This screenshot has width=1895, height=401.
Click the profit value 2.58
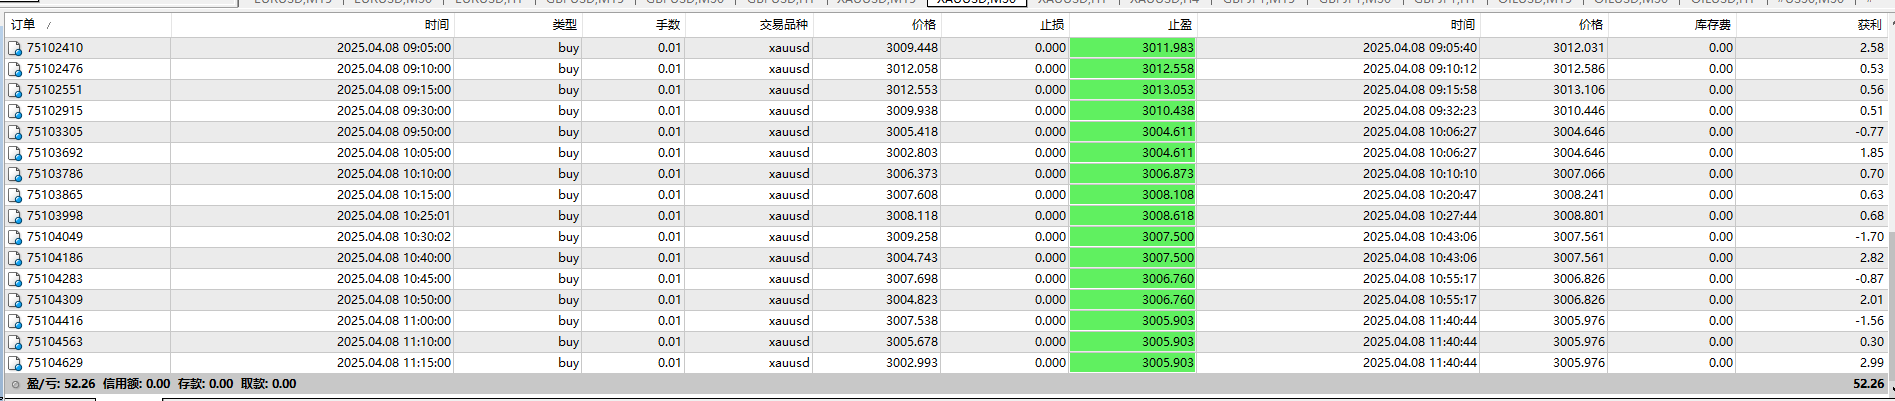tap(1872, 48)
